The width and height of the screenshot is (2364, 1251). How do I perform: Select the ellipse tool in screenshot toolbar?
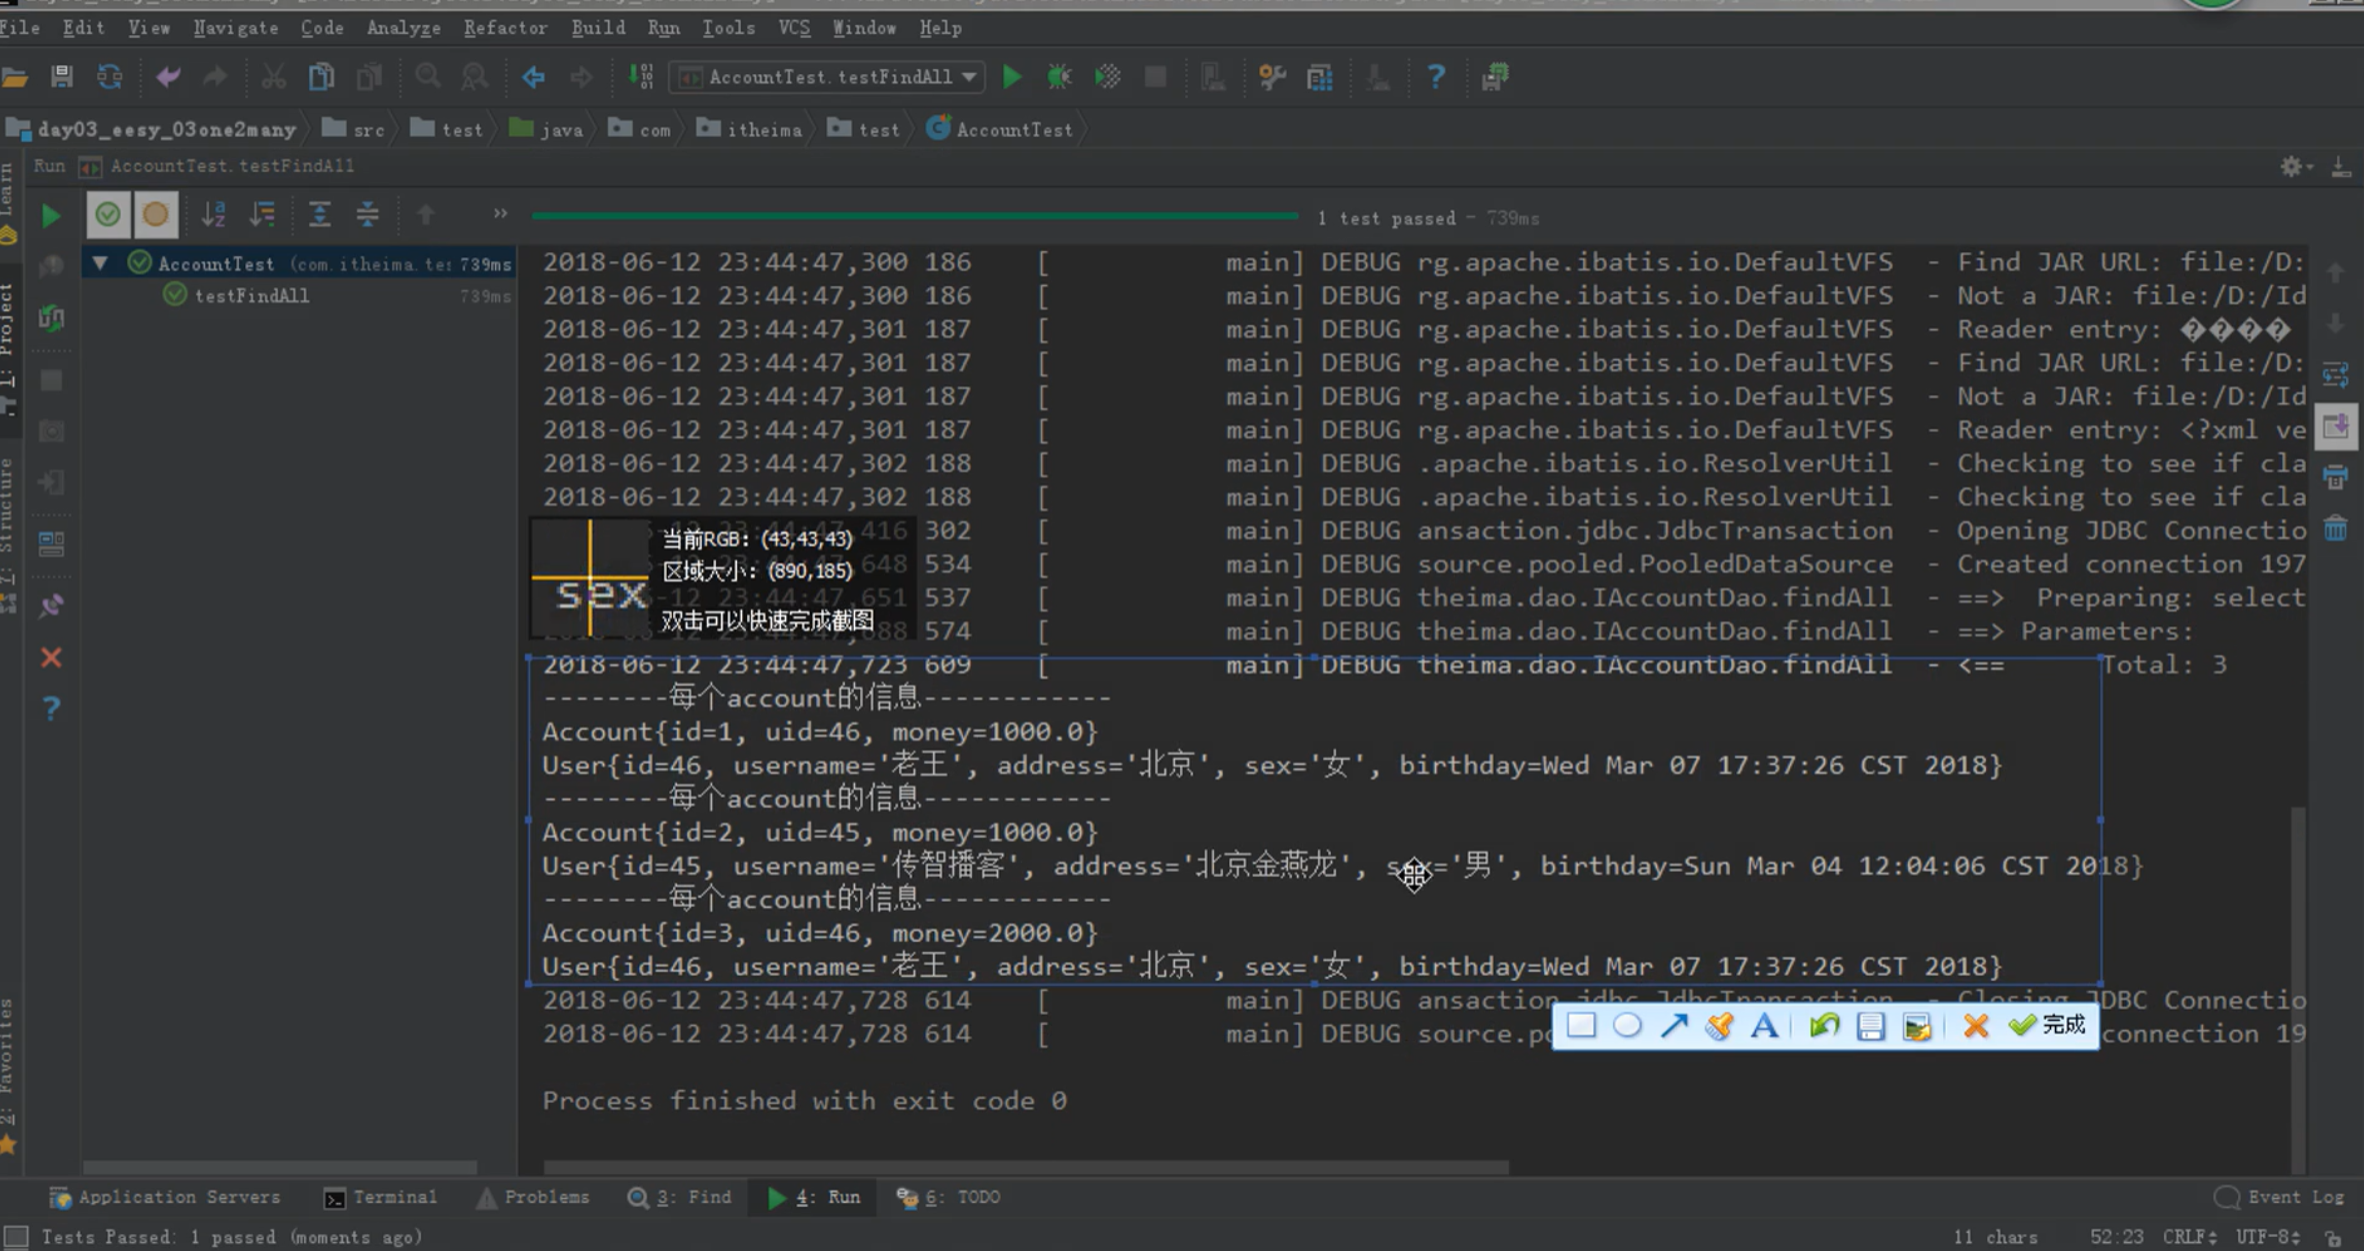pos(1627,1026)
